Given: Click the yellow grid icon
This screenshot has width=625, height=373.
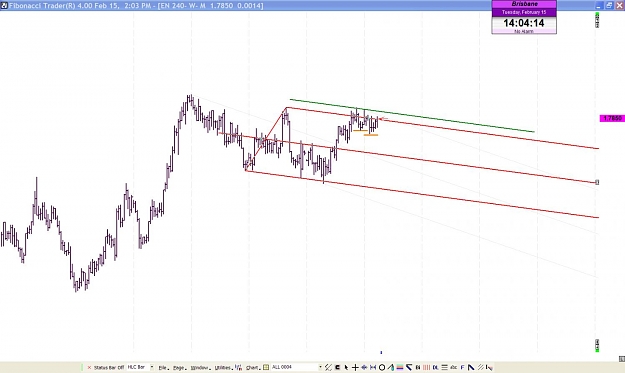Looking at the screenshot, I should point(266,367).
